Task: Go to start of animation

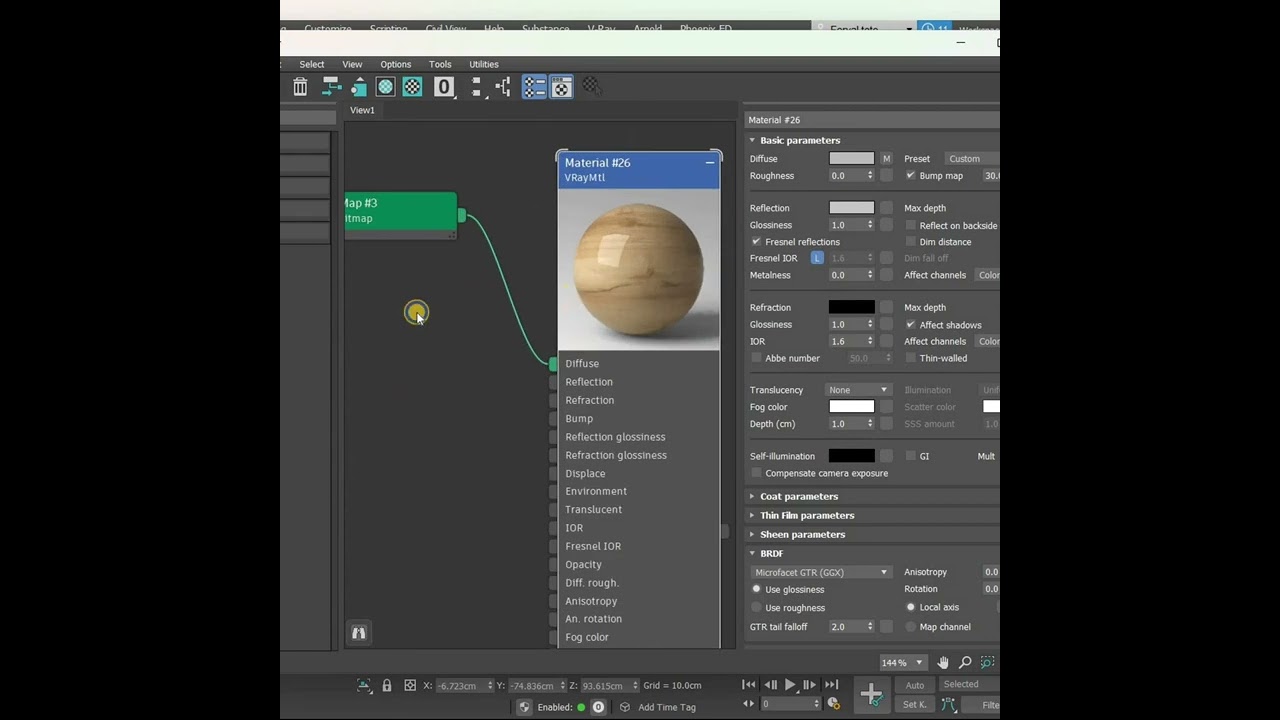Action: coord(749,685)
